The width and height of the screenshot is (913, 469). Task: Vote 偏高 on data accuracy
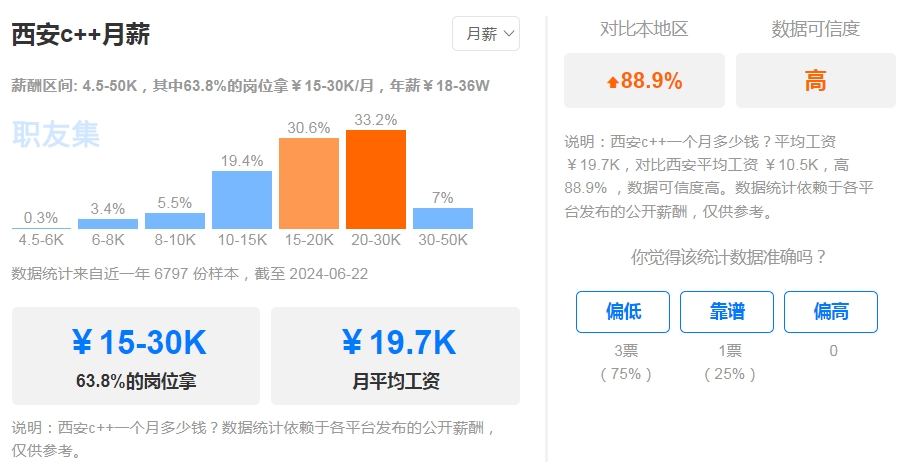(x=830, y=312)
